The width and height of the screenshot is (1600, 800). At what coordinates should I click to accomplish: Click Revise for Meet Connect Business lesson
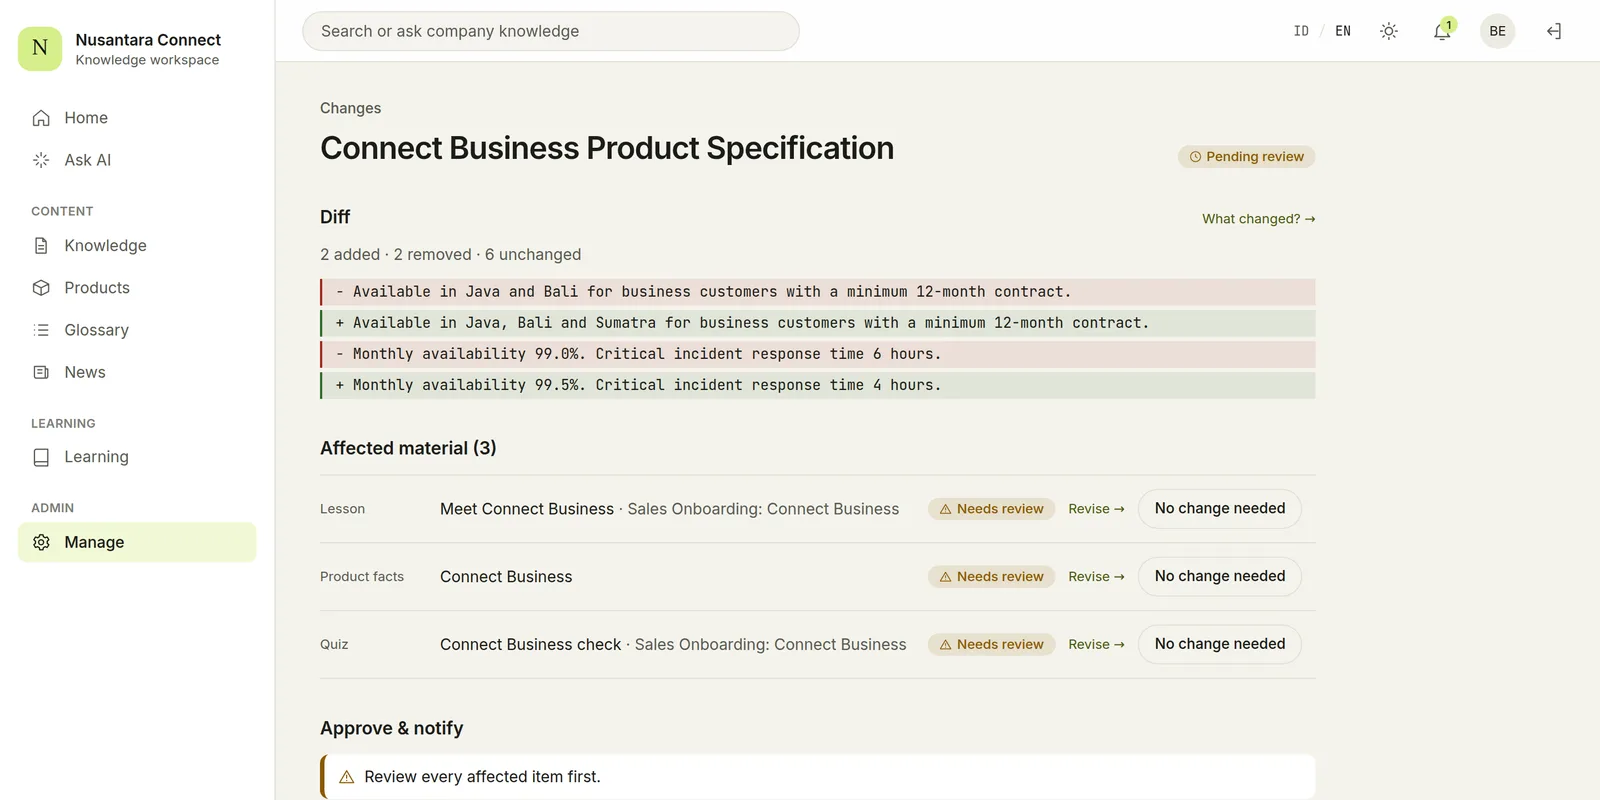1096,509
